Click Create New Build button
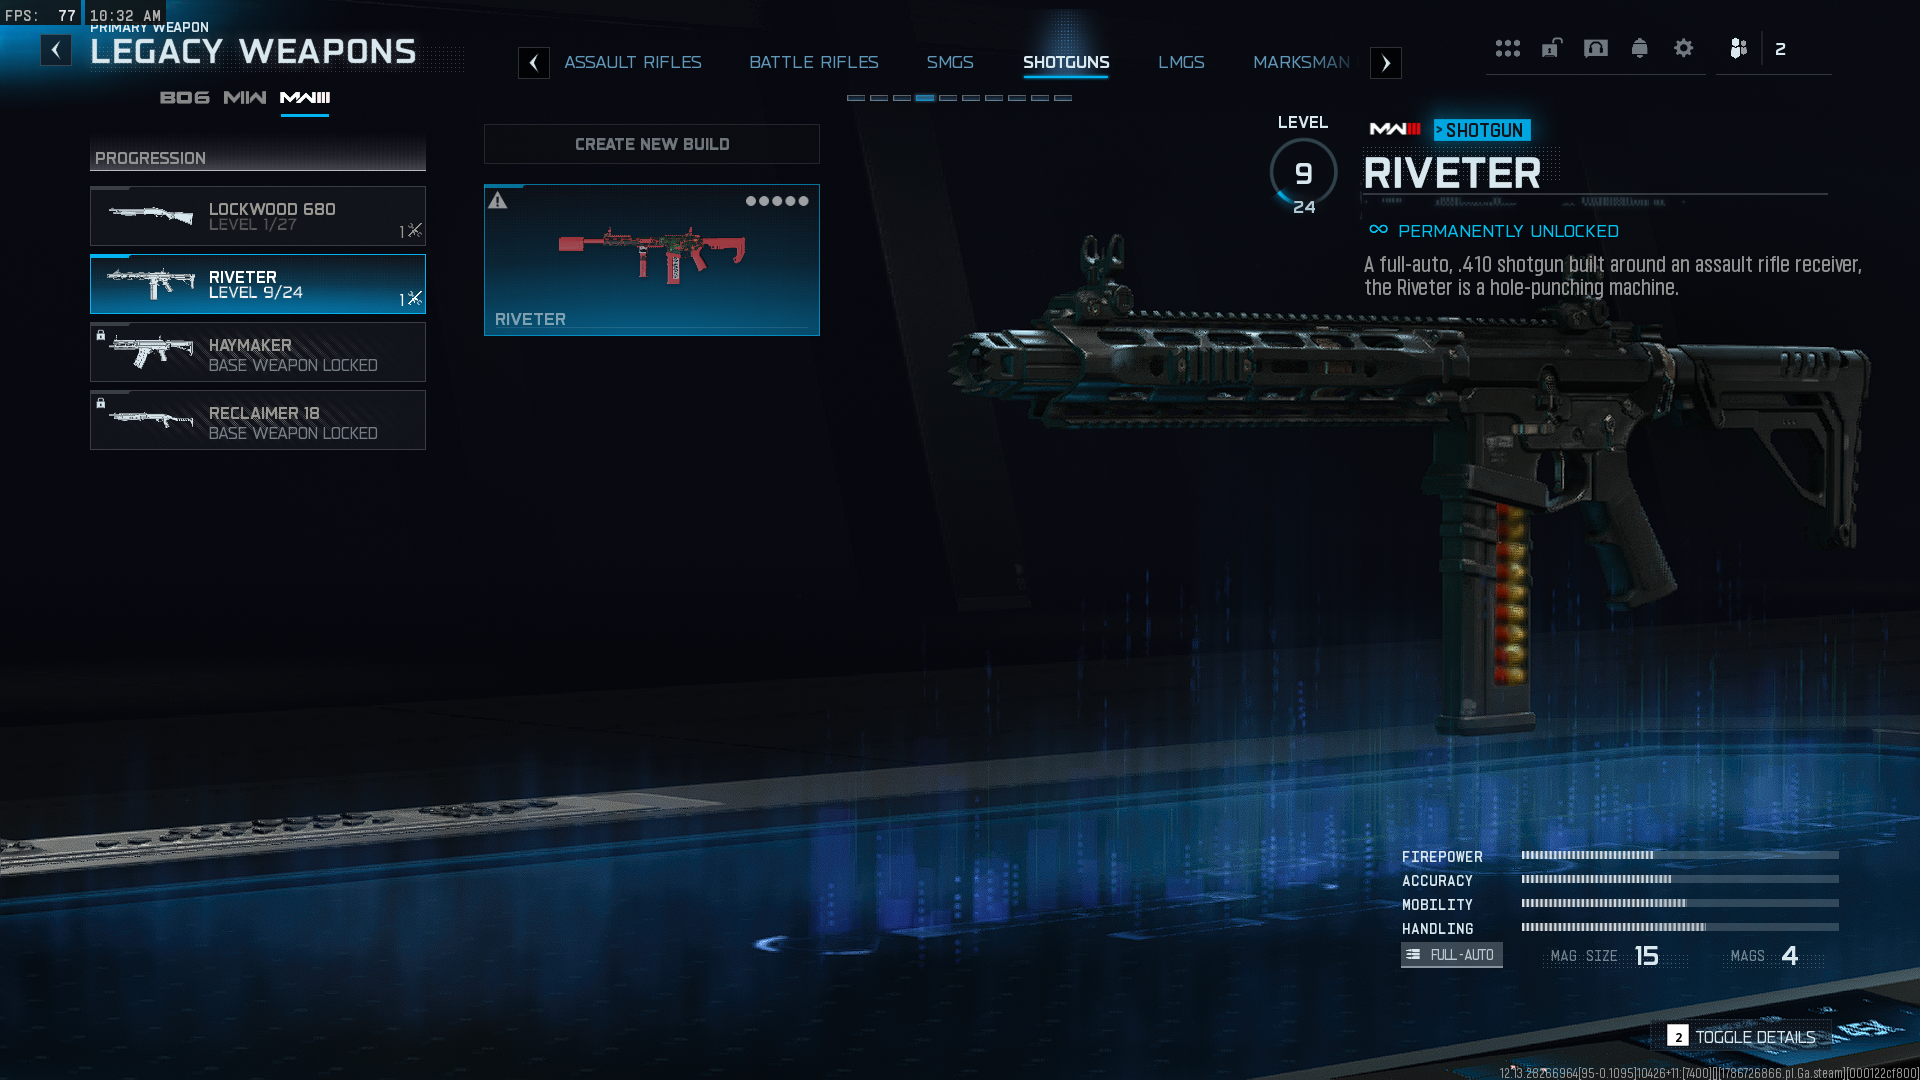The height and width of the screenshot is (1080, 1920). [652, 144]
